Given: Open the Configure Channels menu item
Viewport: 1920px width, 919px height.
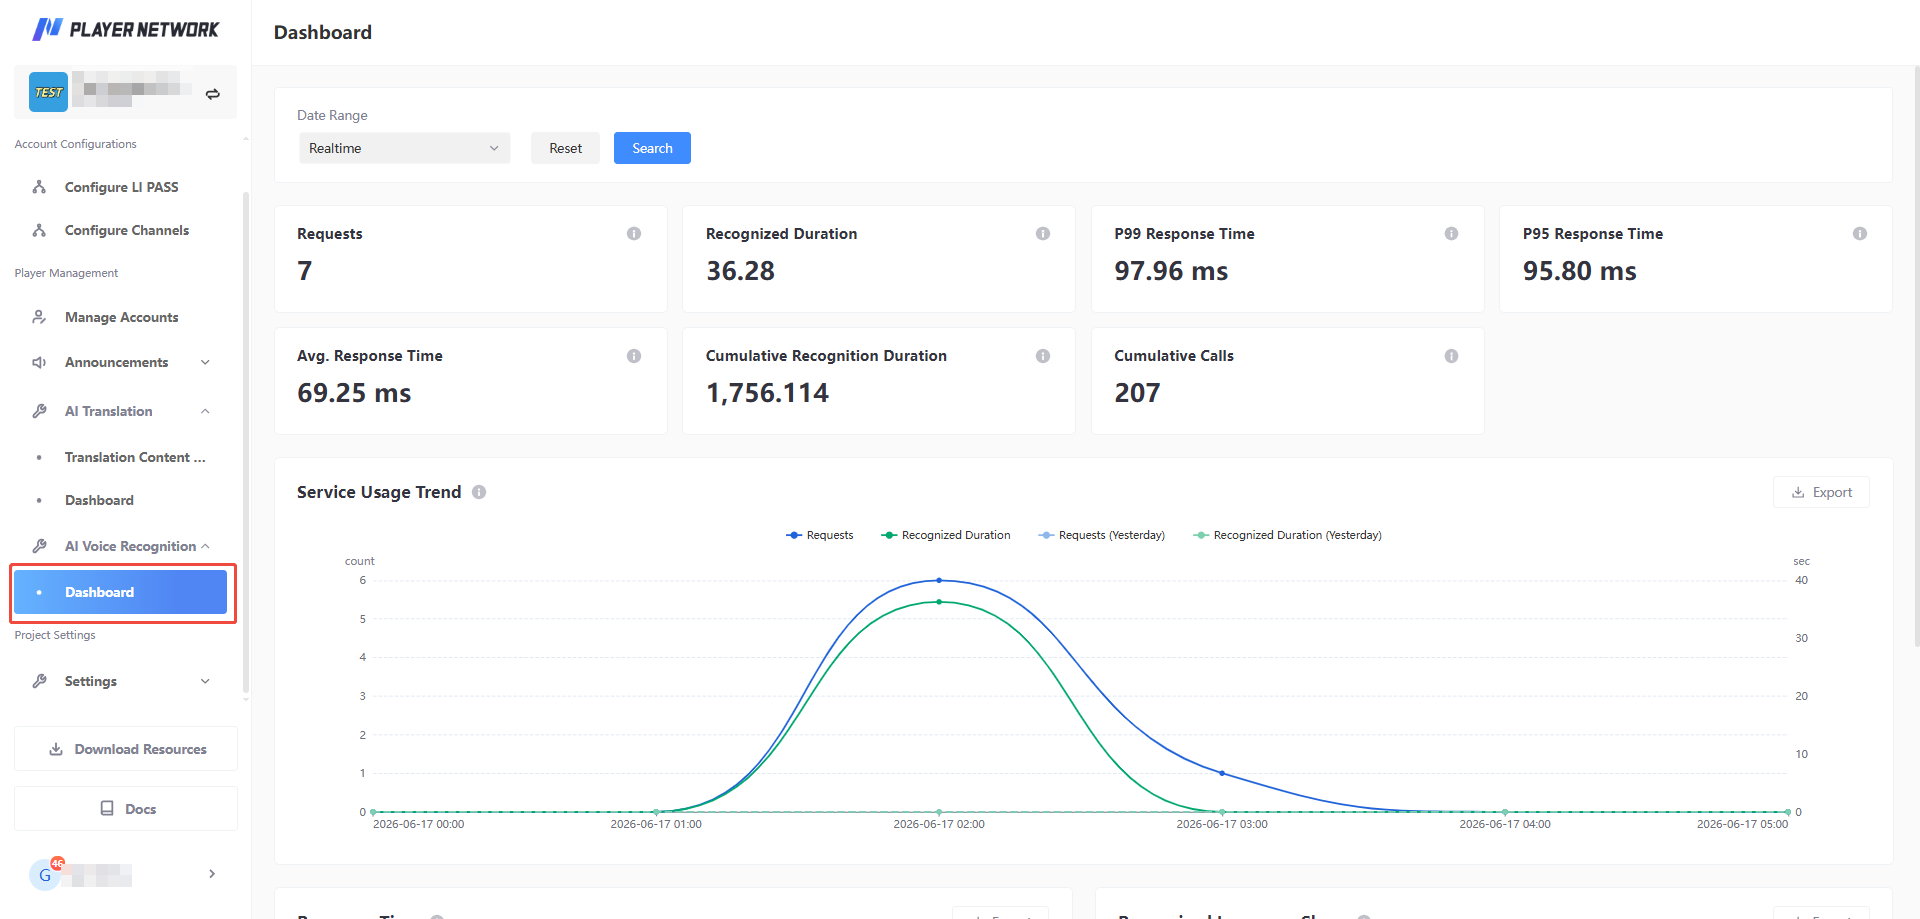Looking at the screenshot, I should point(126,230).
